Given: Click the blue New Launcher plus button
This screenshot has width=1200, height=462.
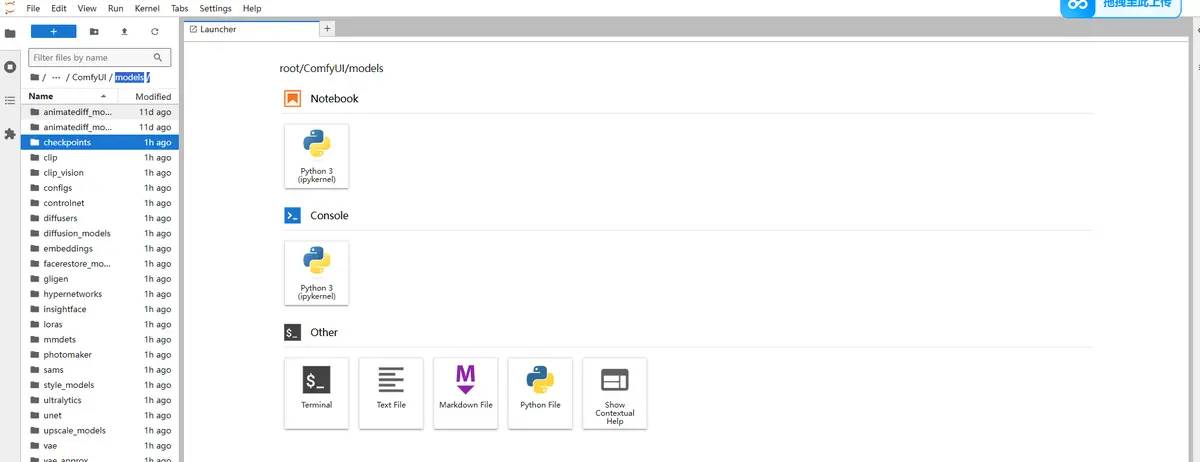Looking at the screenshot, I should pos(53,31).
